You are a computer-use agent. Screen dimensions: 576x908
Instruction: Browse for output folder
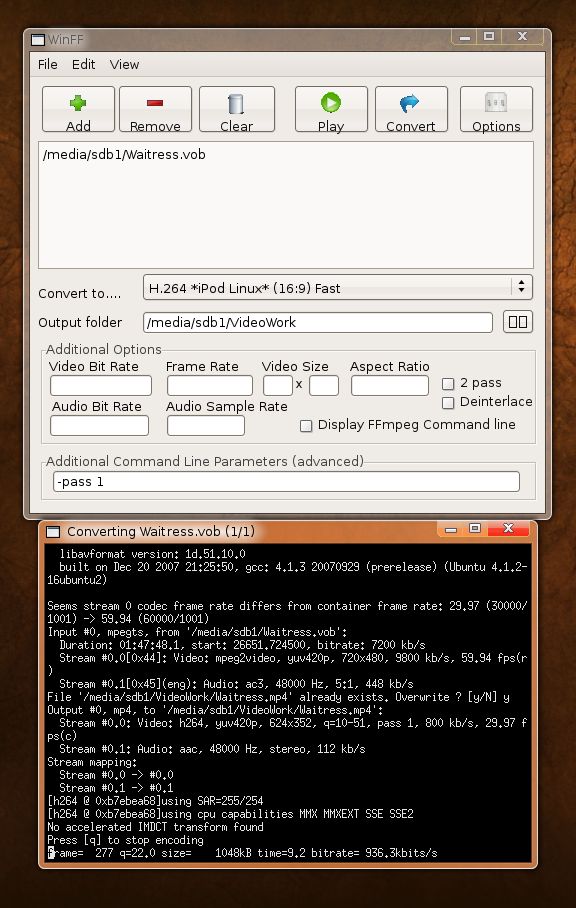(x=518, y=322)
